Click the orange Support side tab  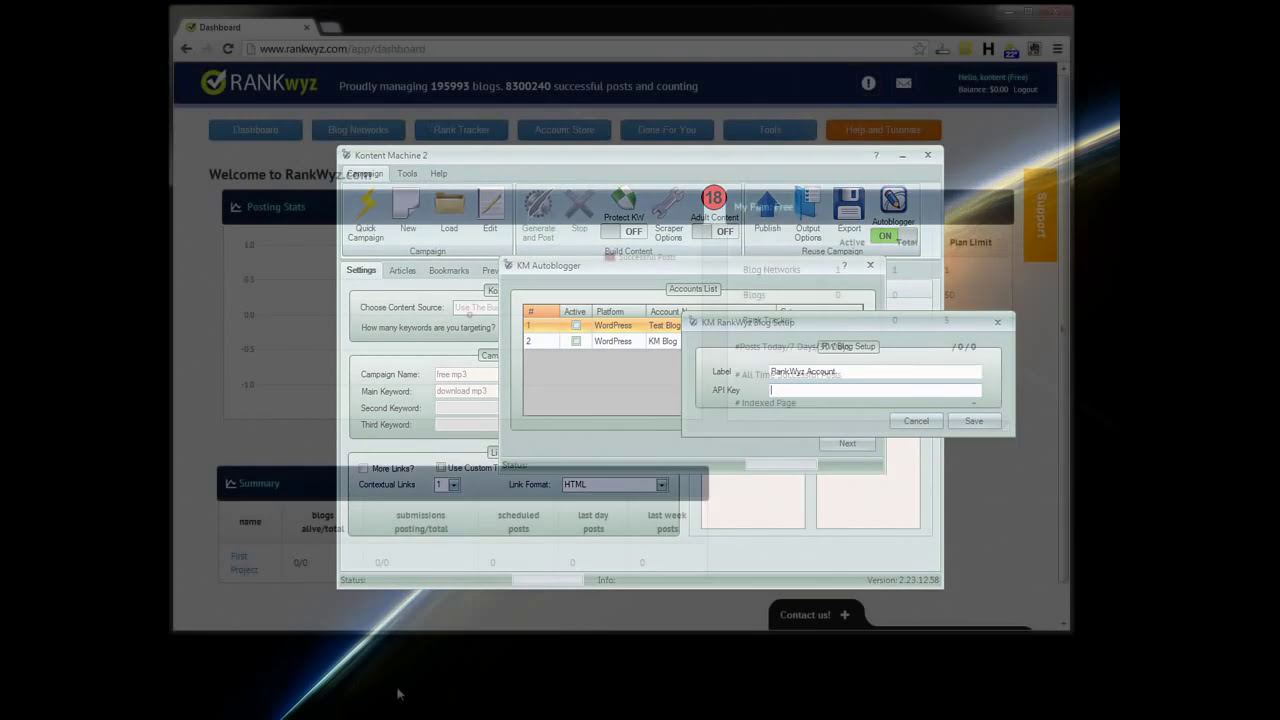click(1040, 215)
